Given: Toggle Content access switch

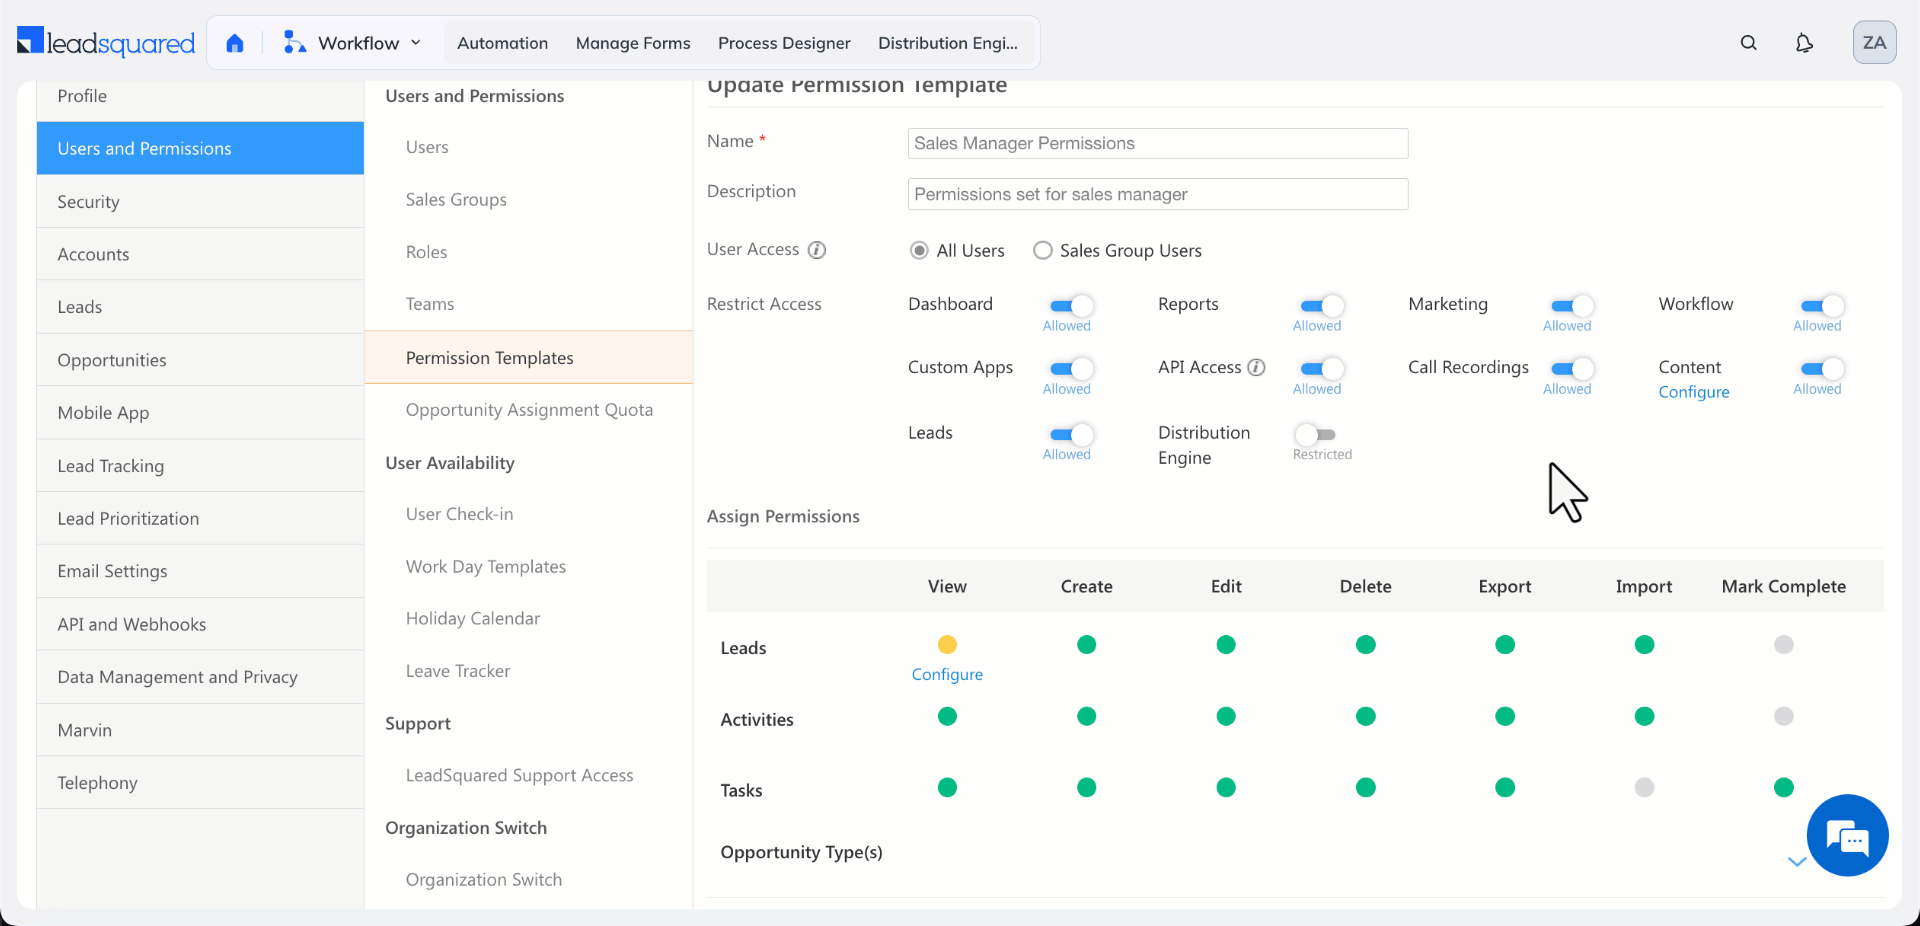Looking at the screenshot, I should coord(1821,369).
